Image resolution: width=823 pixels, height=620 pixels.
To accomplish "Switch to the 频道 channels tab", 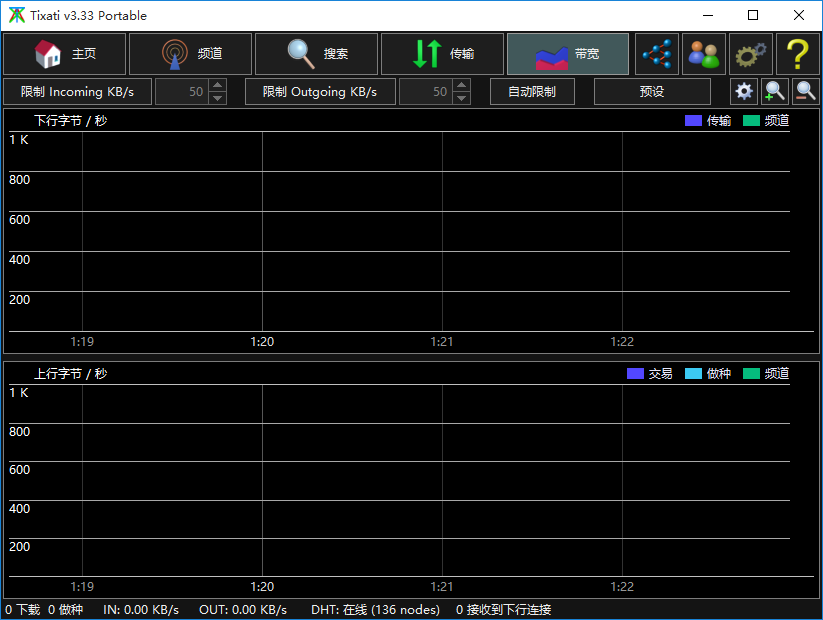I will pos(191,54).
